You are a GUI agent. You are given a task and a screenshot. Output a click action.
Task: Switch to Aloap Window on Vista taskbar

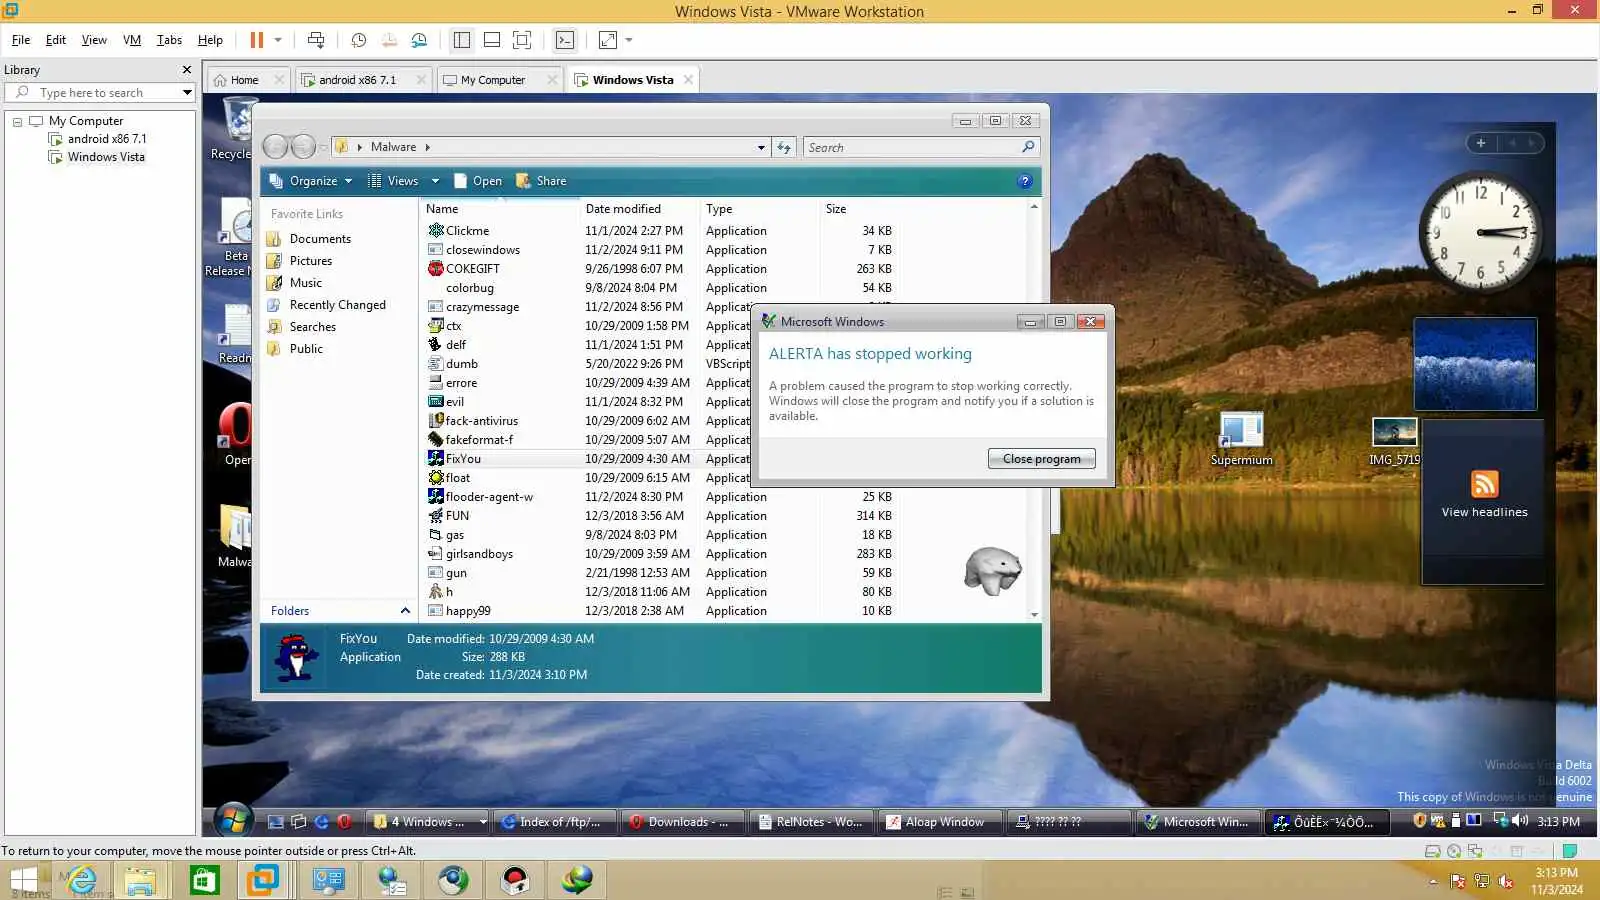(x=938, y=822)
